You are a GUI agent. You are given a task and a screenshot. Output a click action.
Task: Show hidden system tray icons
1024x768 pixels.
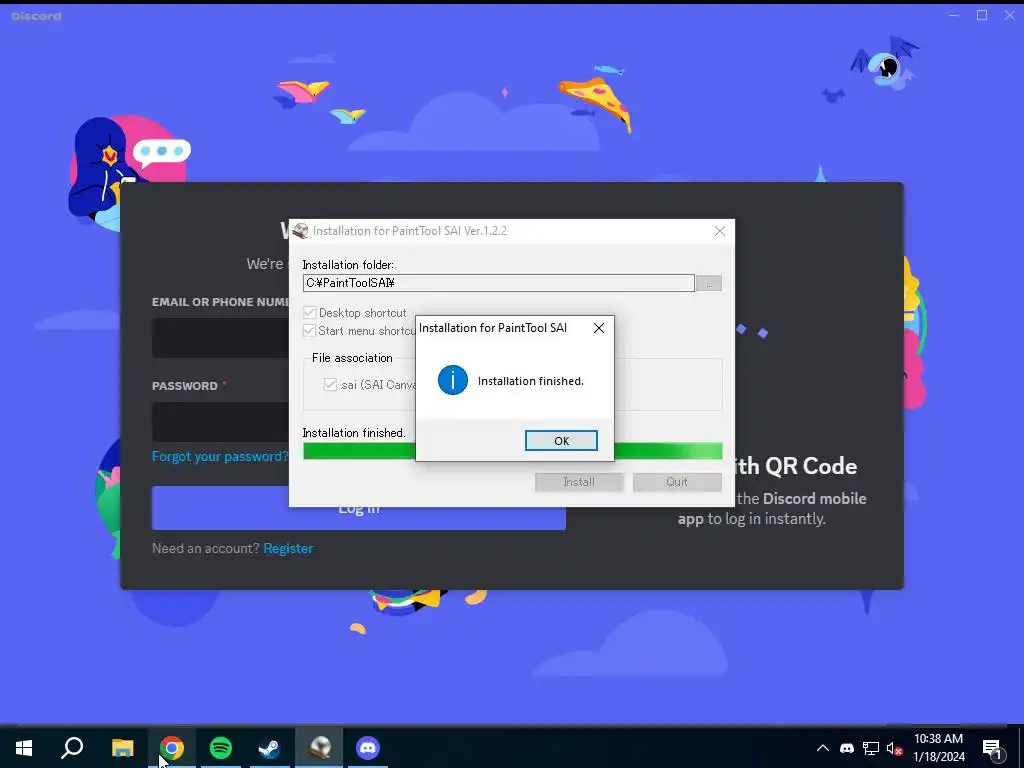coord(823,748)
